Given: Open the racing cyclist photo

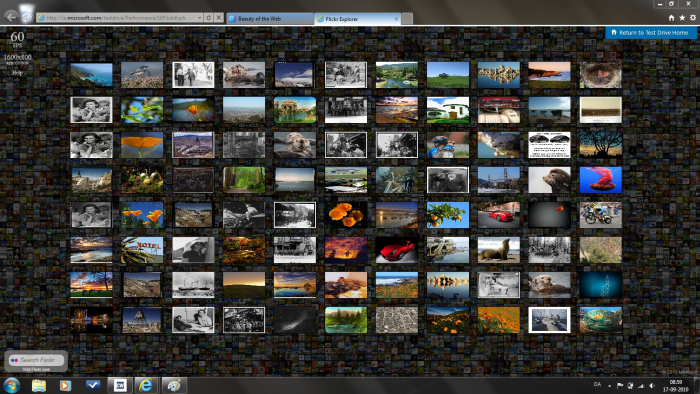Looking at the screenshot, I should (600, 215).
